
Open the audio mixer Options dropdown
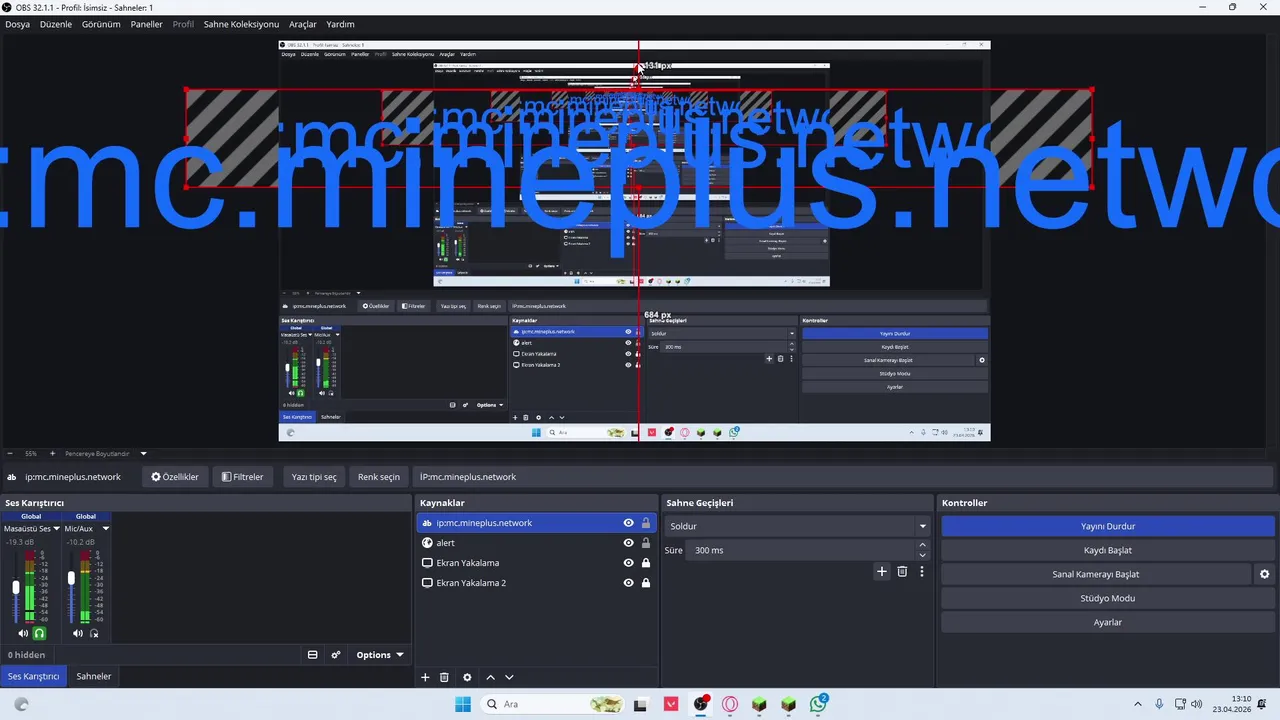tap(380, 655)
